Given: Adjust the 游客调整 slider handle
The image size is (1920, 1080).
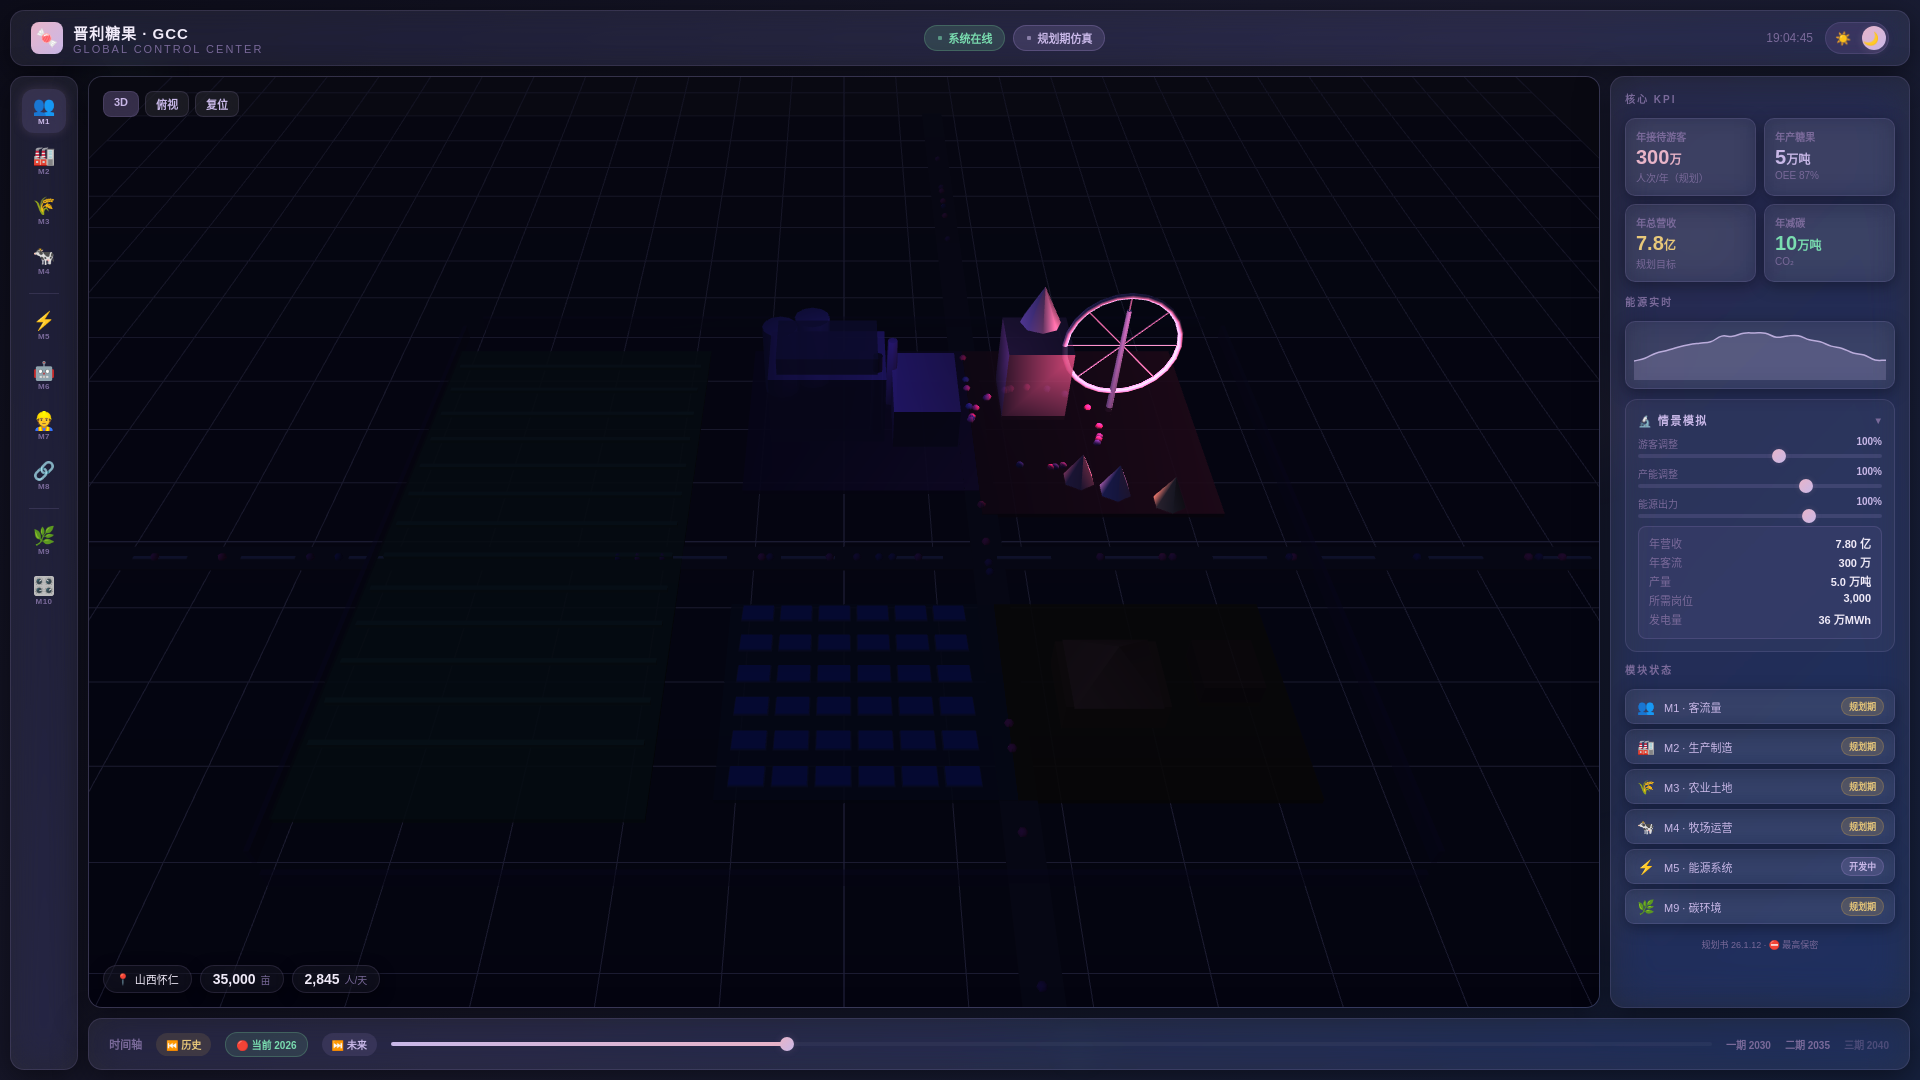Looking at the screenshot, I should coord(1779,456).
